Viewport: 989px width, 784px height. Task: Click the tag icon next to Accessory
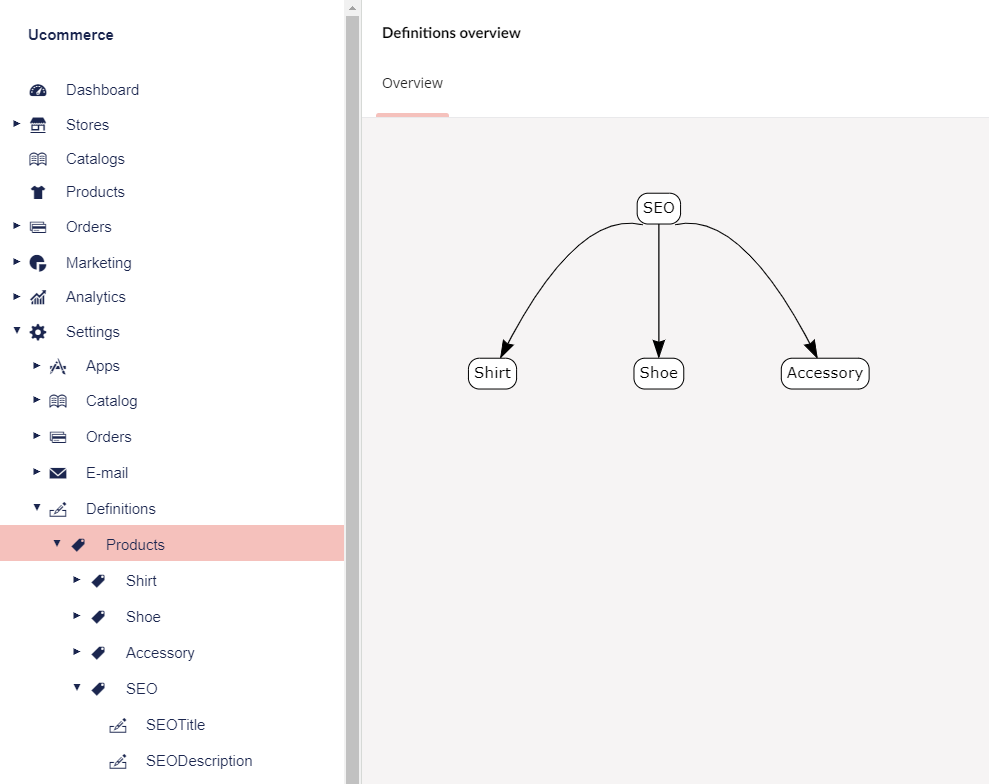(x=98, y=653)
